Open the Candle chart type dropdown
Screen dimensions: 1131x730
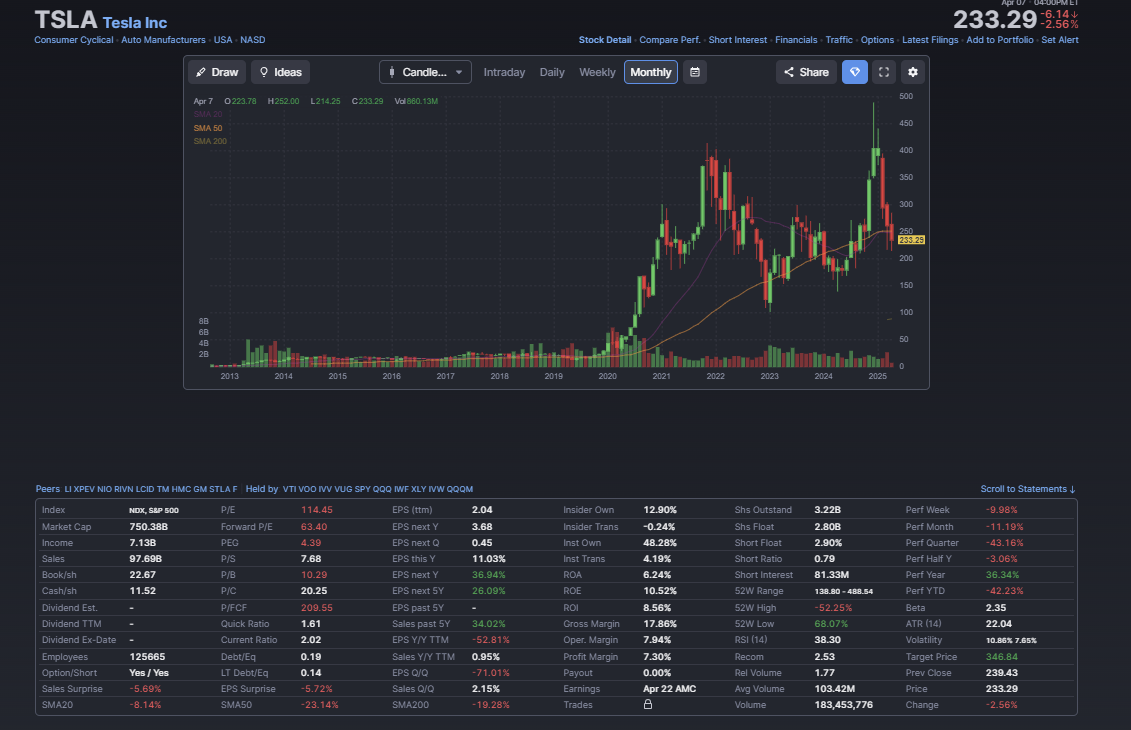click(425, 72)
